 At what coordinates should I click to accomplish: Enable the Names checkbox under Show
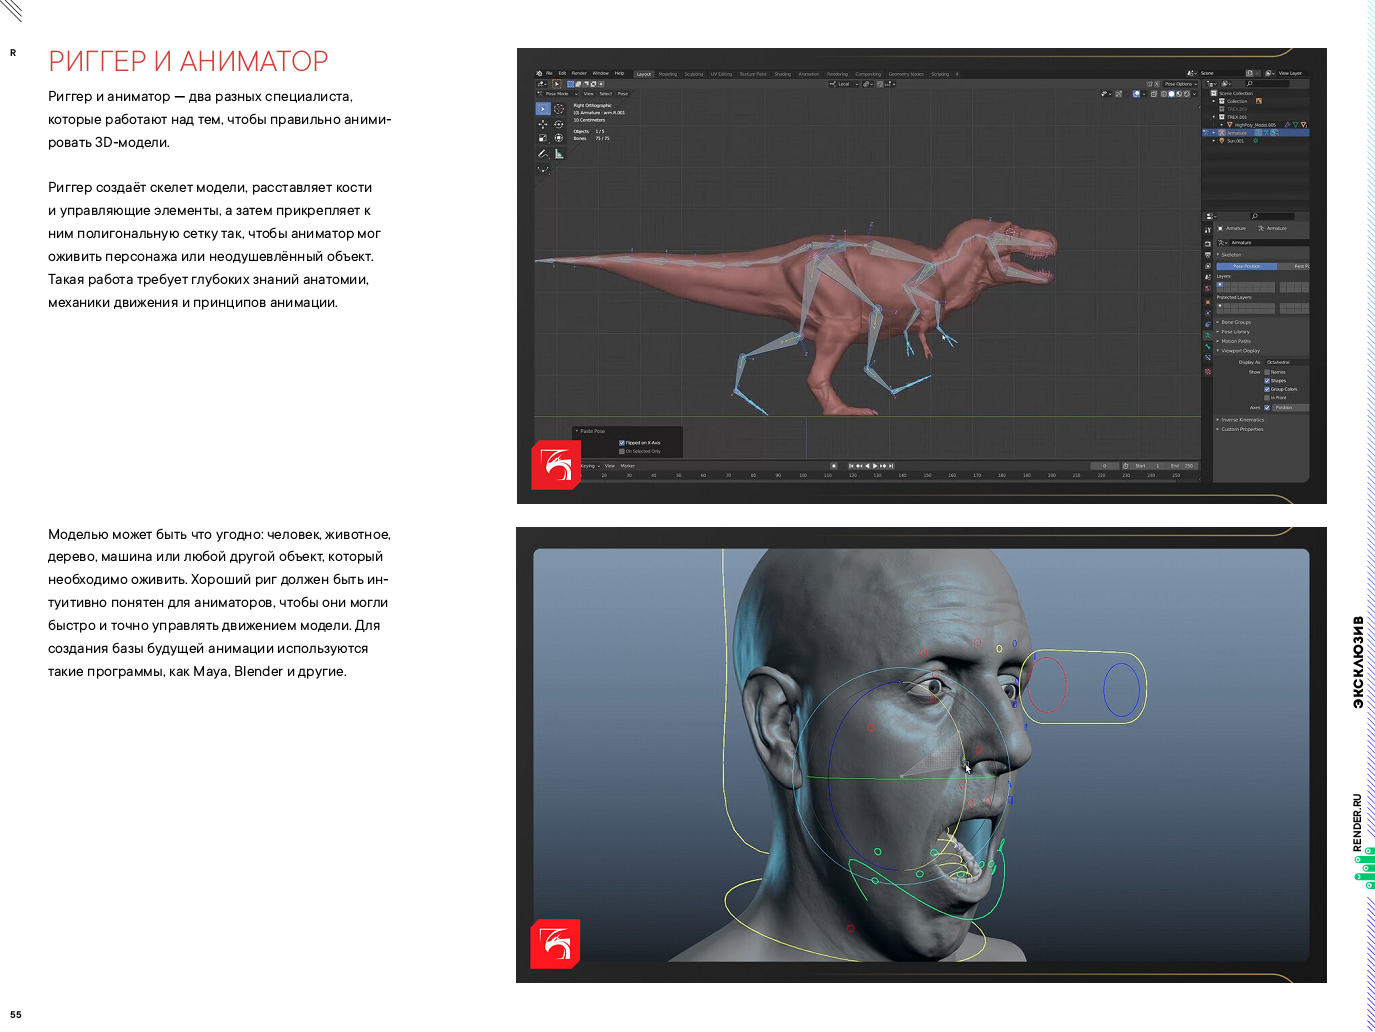pyautogui.click(x=1267, y=372)
